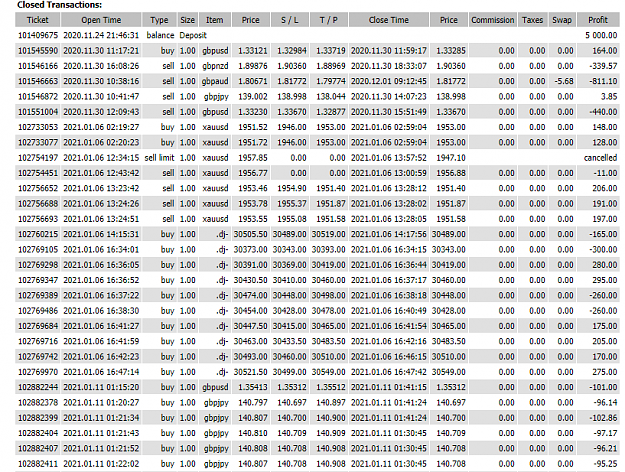Click the Close Time column header
This screenshot has height=472, width=625.
[x=389, y=20]
